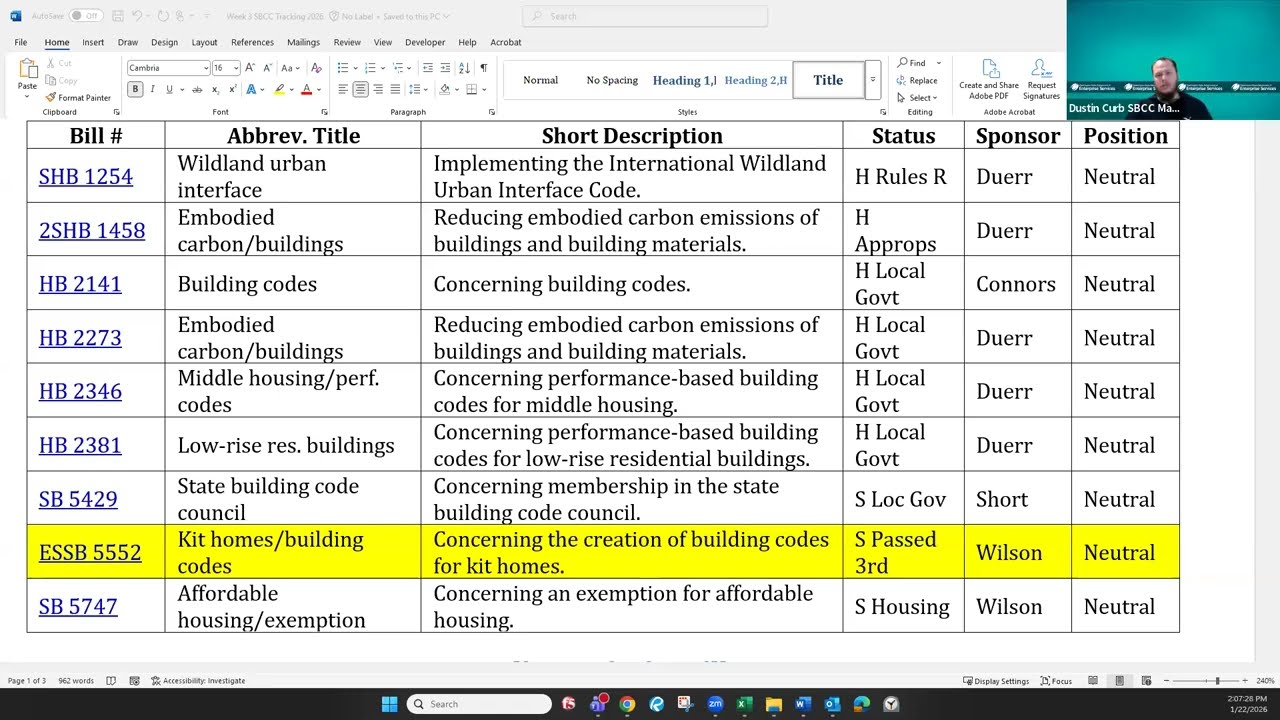Align text to the left

pyautogui.click(x=343, y=90)
